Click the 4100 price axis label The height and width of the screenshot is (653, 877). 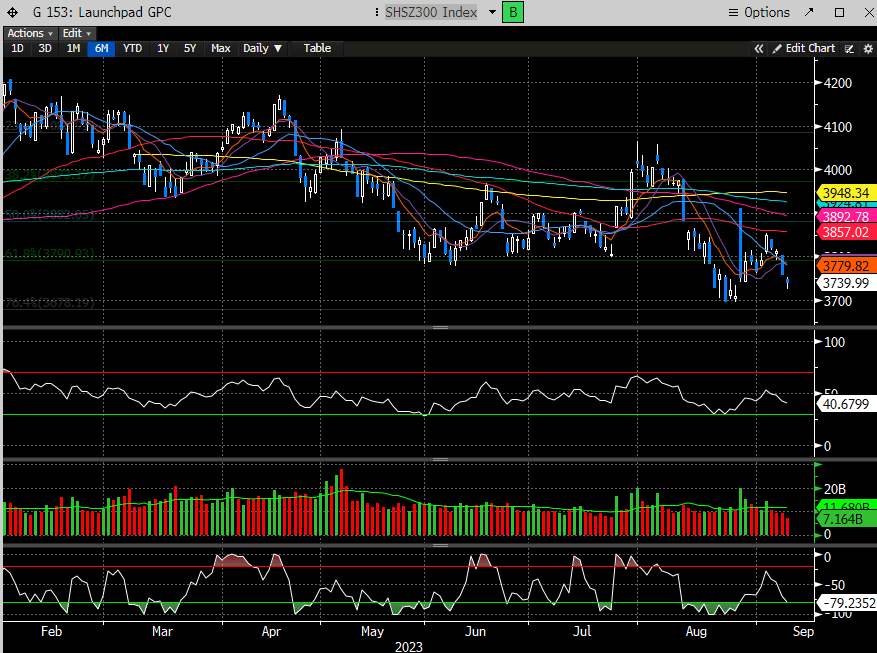838,127
